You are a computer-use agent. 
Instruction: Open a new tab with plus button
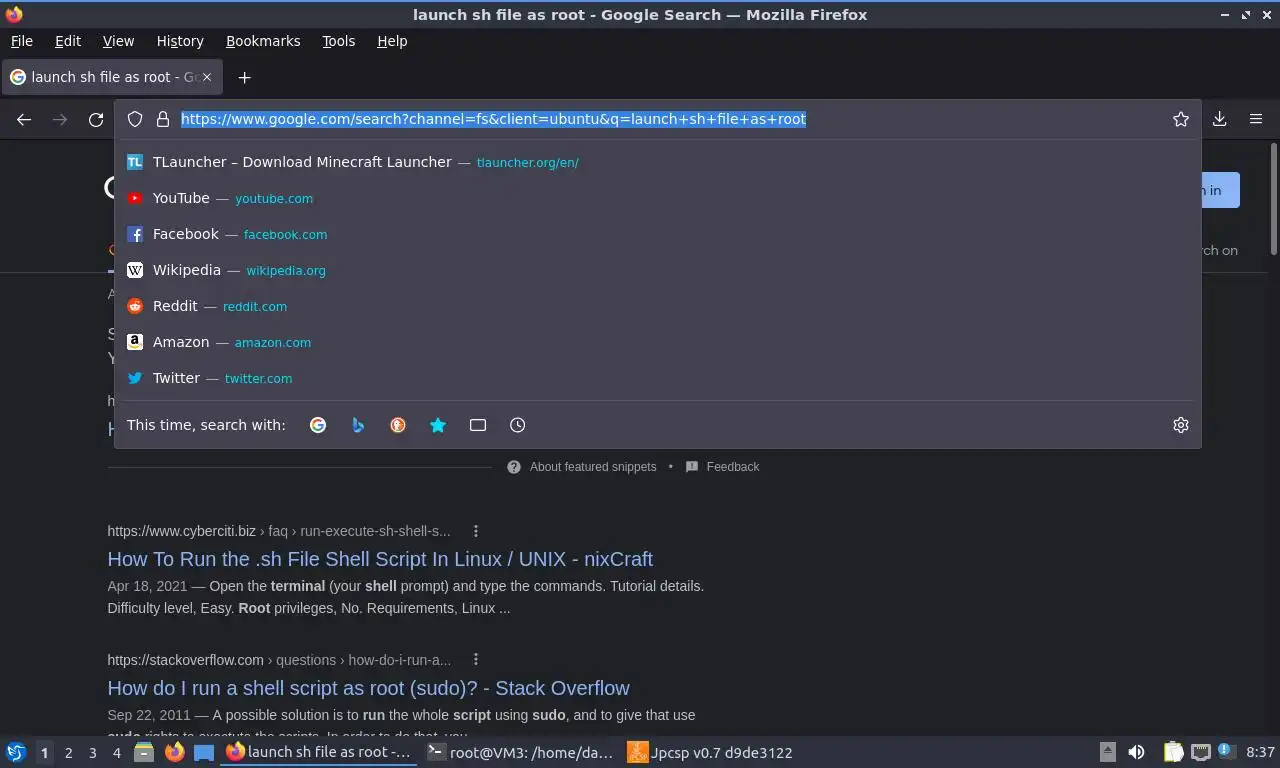244,77
